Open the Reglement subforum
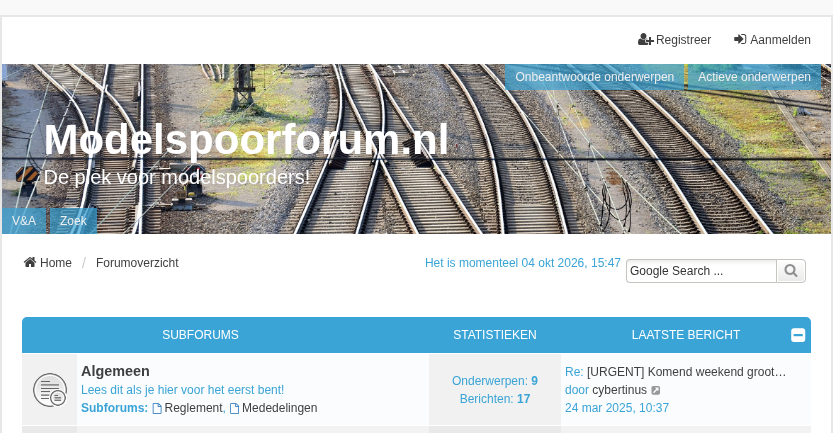This screenshot has width=833, height=433. point(193,408)
